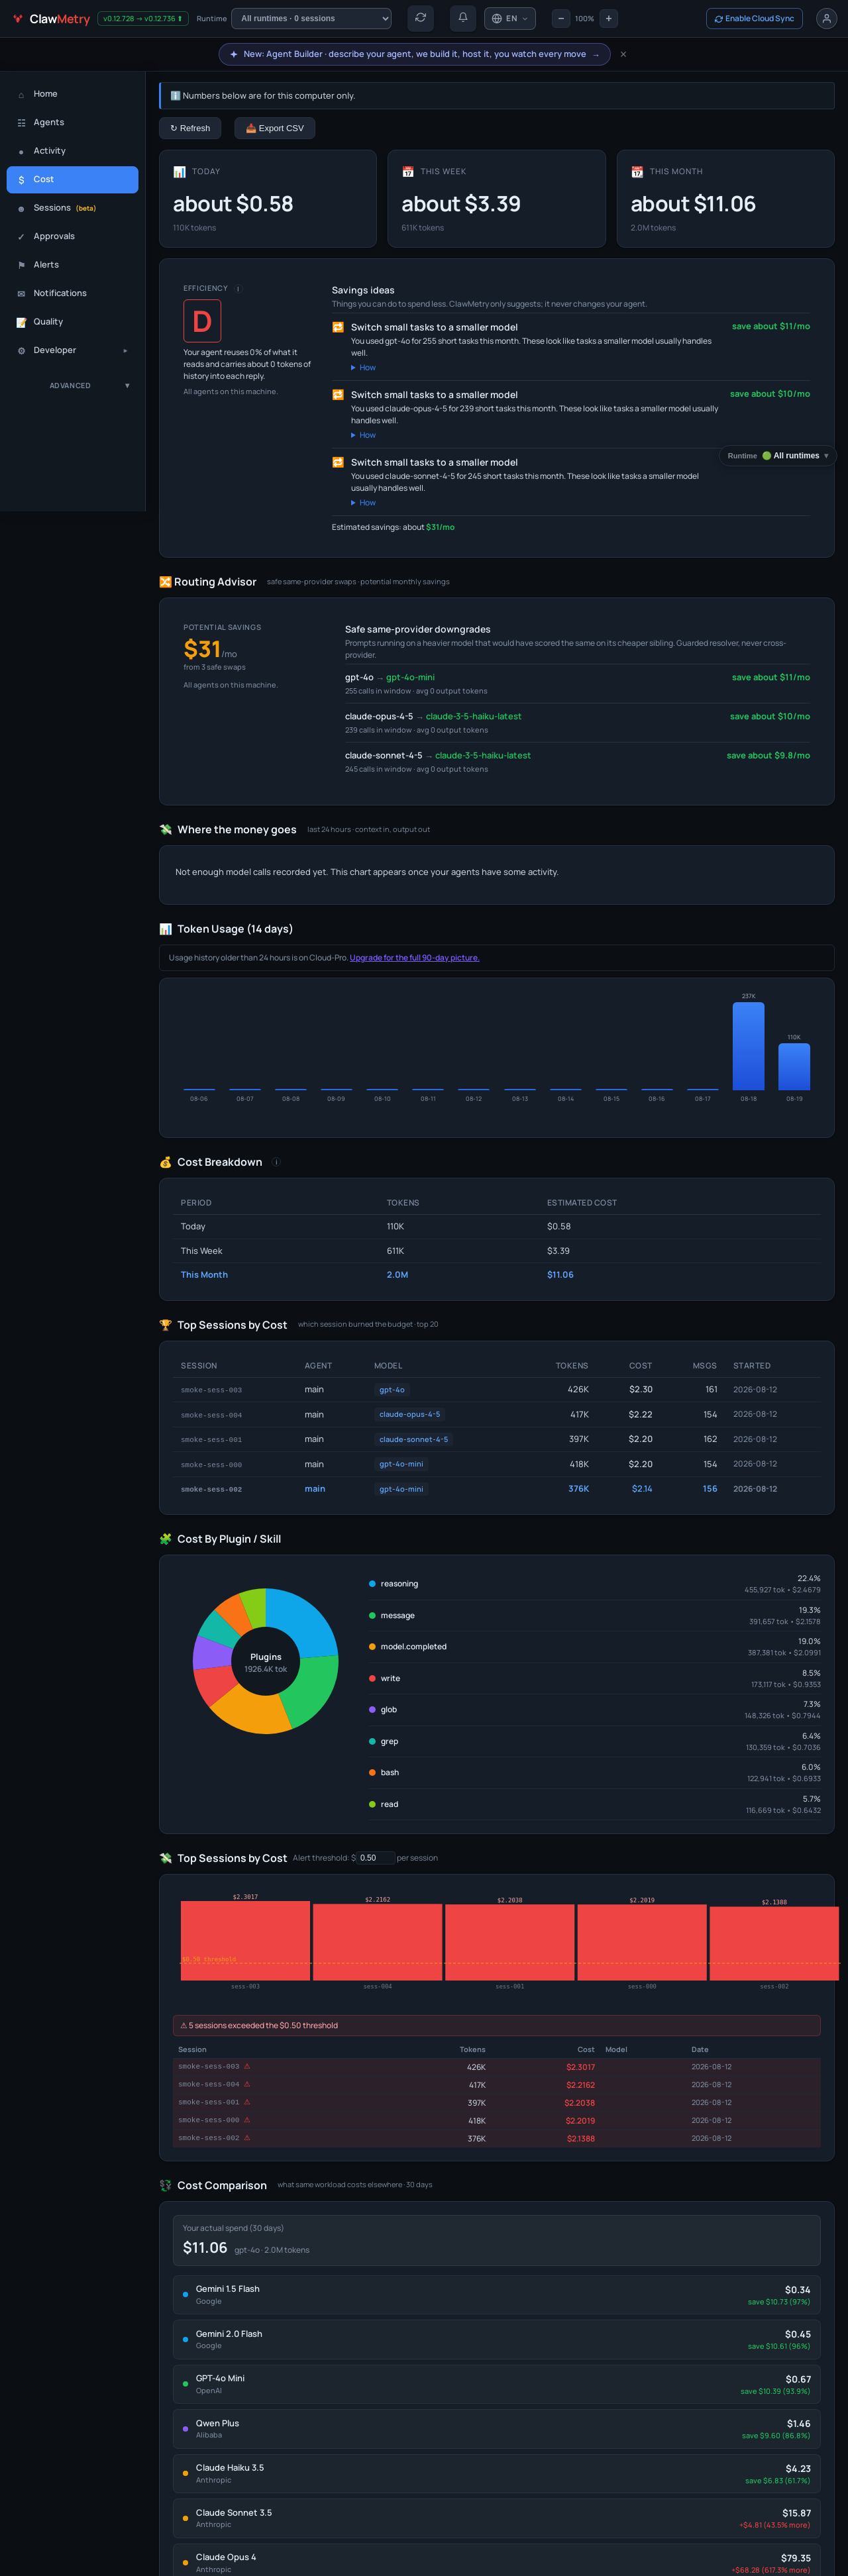The height and width of the screenshot is (2576, 848).
Task: Open Notifications in sidebar
Action: 72,294
